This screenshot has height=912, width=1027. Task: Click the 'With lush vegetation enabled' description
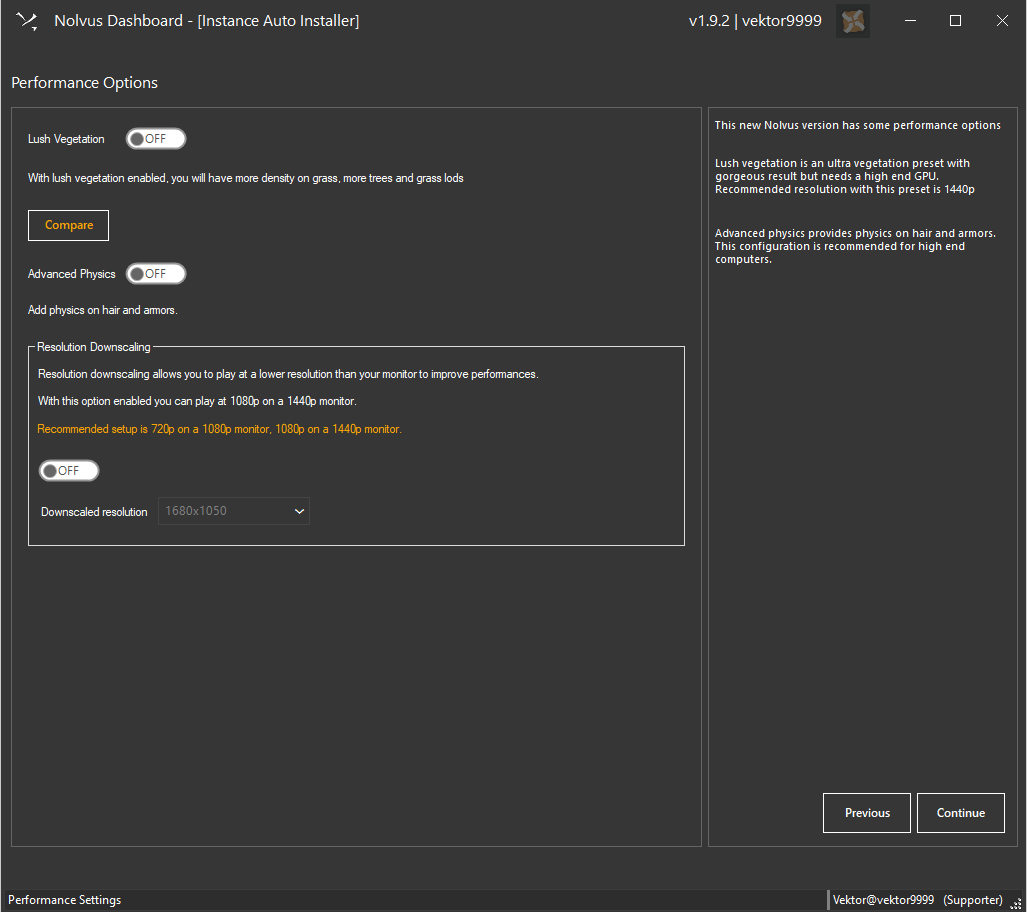click(246, 178)
